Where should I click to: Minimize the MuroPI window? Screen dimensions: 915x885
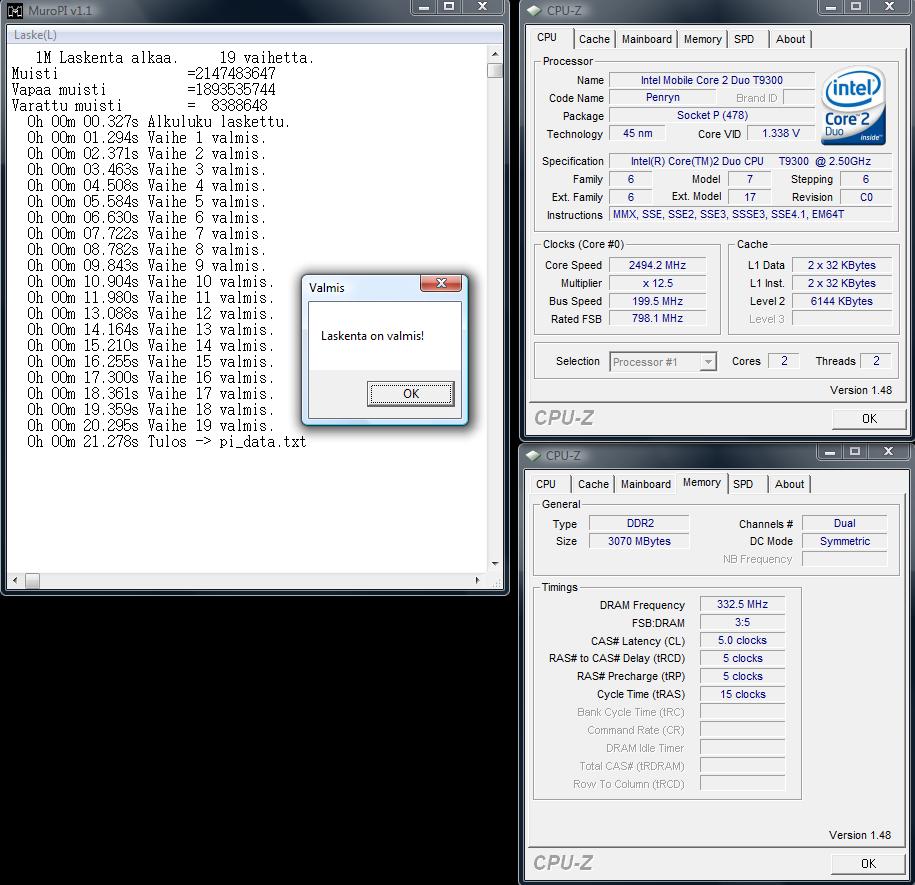coord(424,7)
